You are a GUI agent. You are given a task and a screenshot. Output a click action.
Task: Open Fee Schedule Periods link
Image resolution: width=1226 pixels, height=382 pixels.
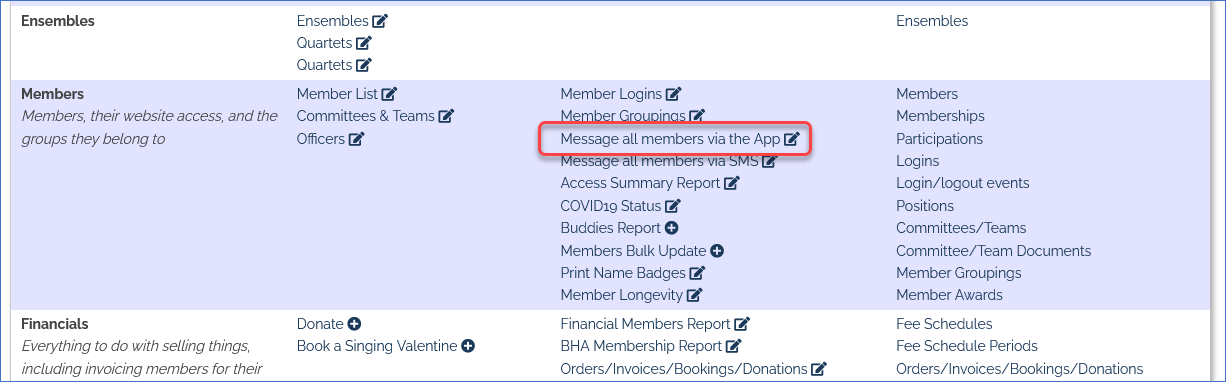coord(967,346)
